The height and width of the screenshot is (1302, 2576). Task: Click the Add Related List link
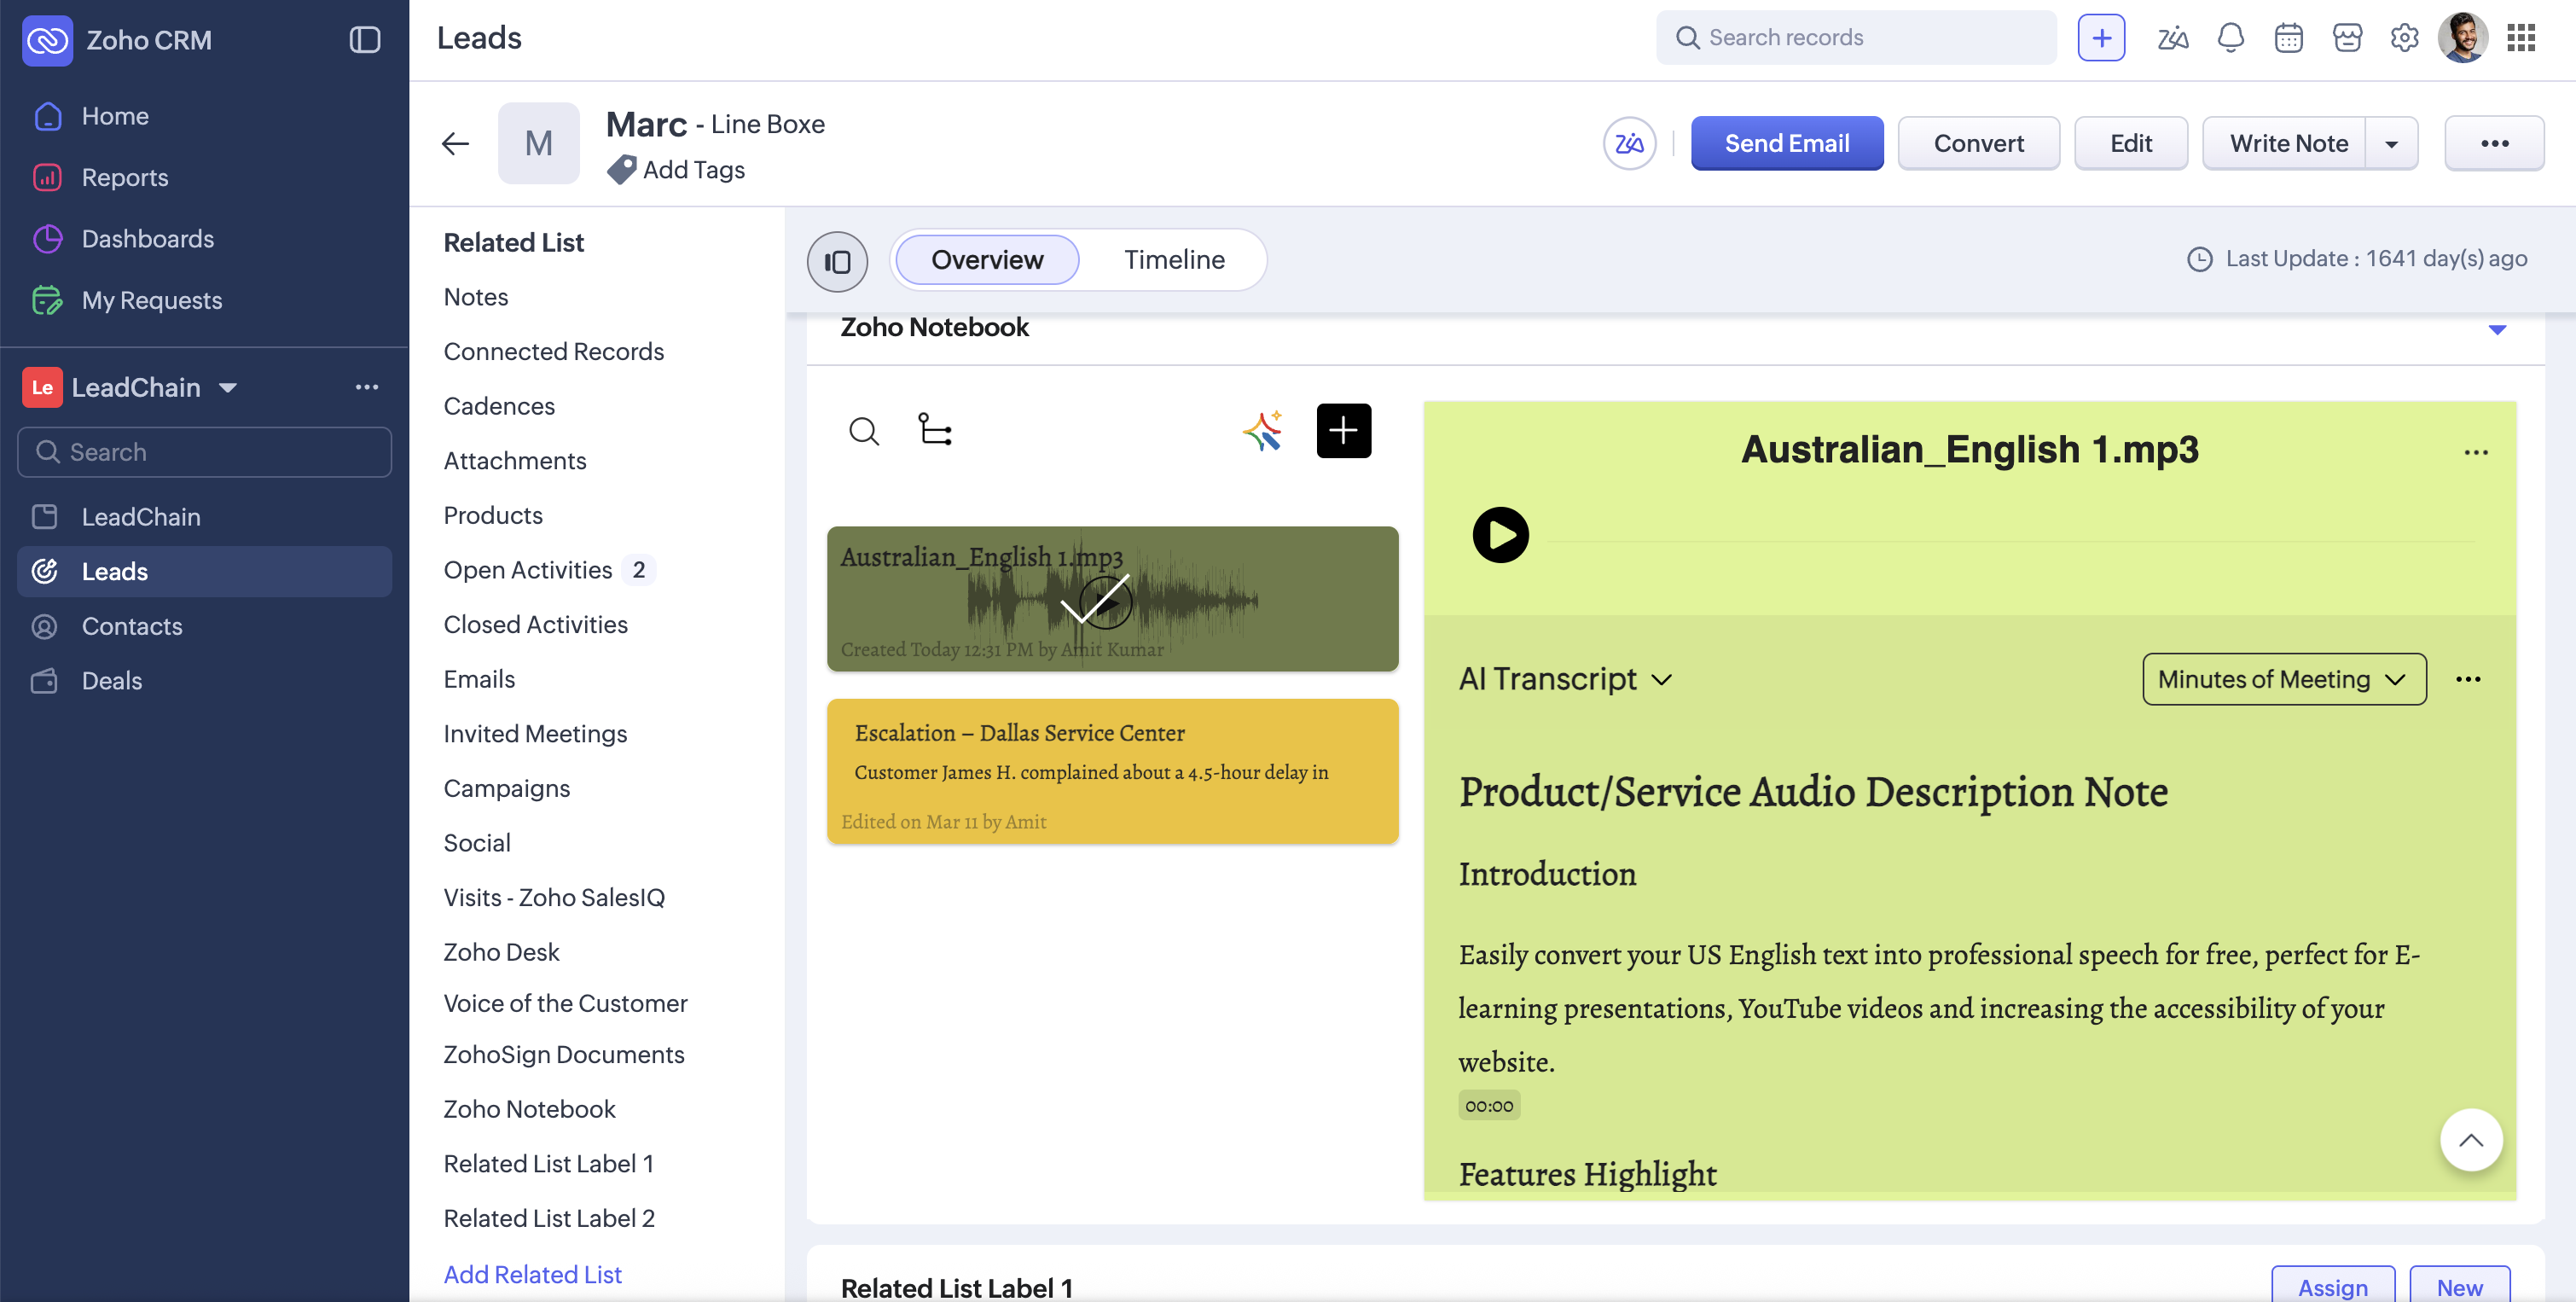[532, 1274]
